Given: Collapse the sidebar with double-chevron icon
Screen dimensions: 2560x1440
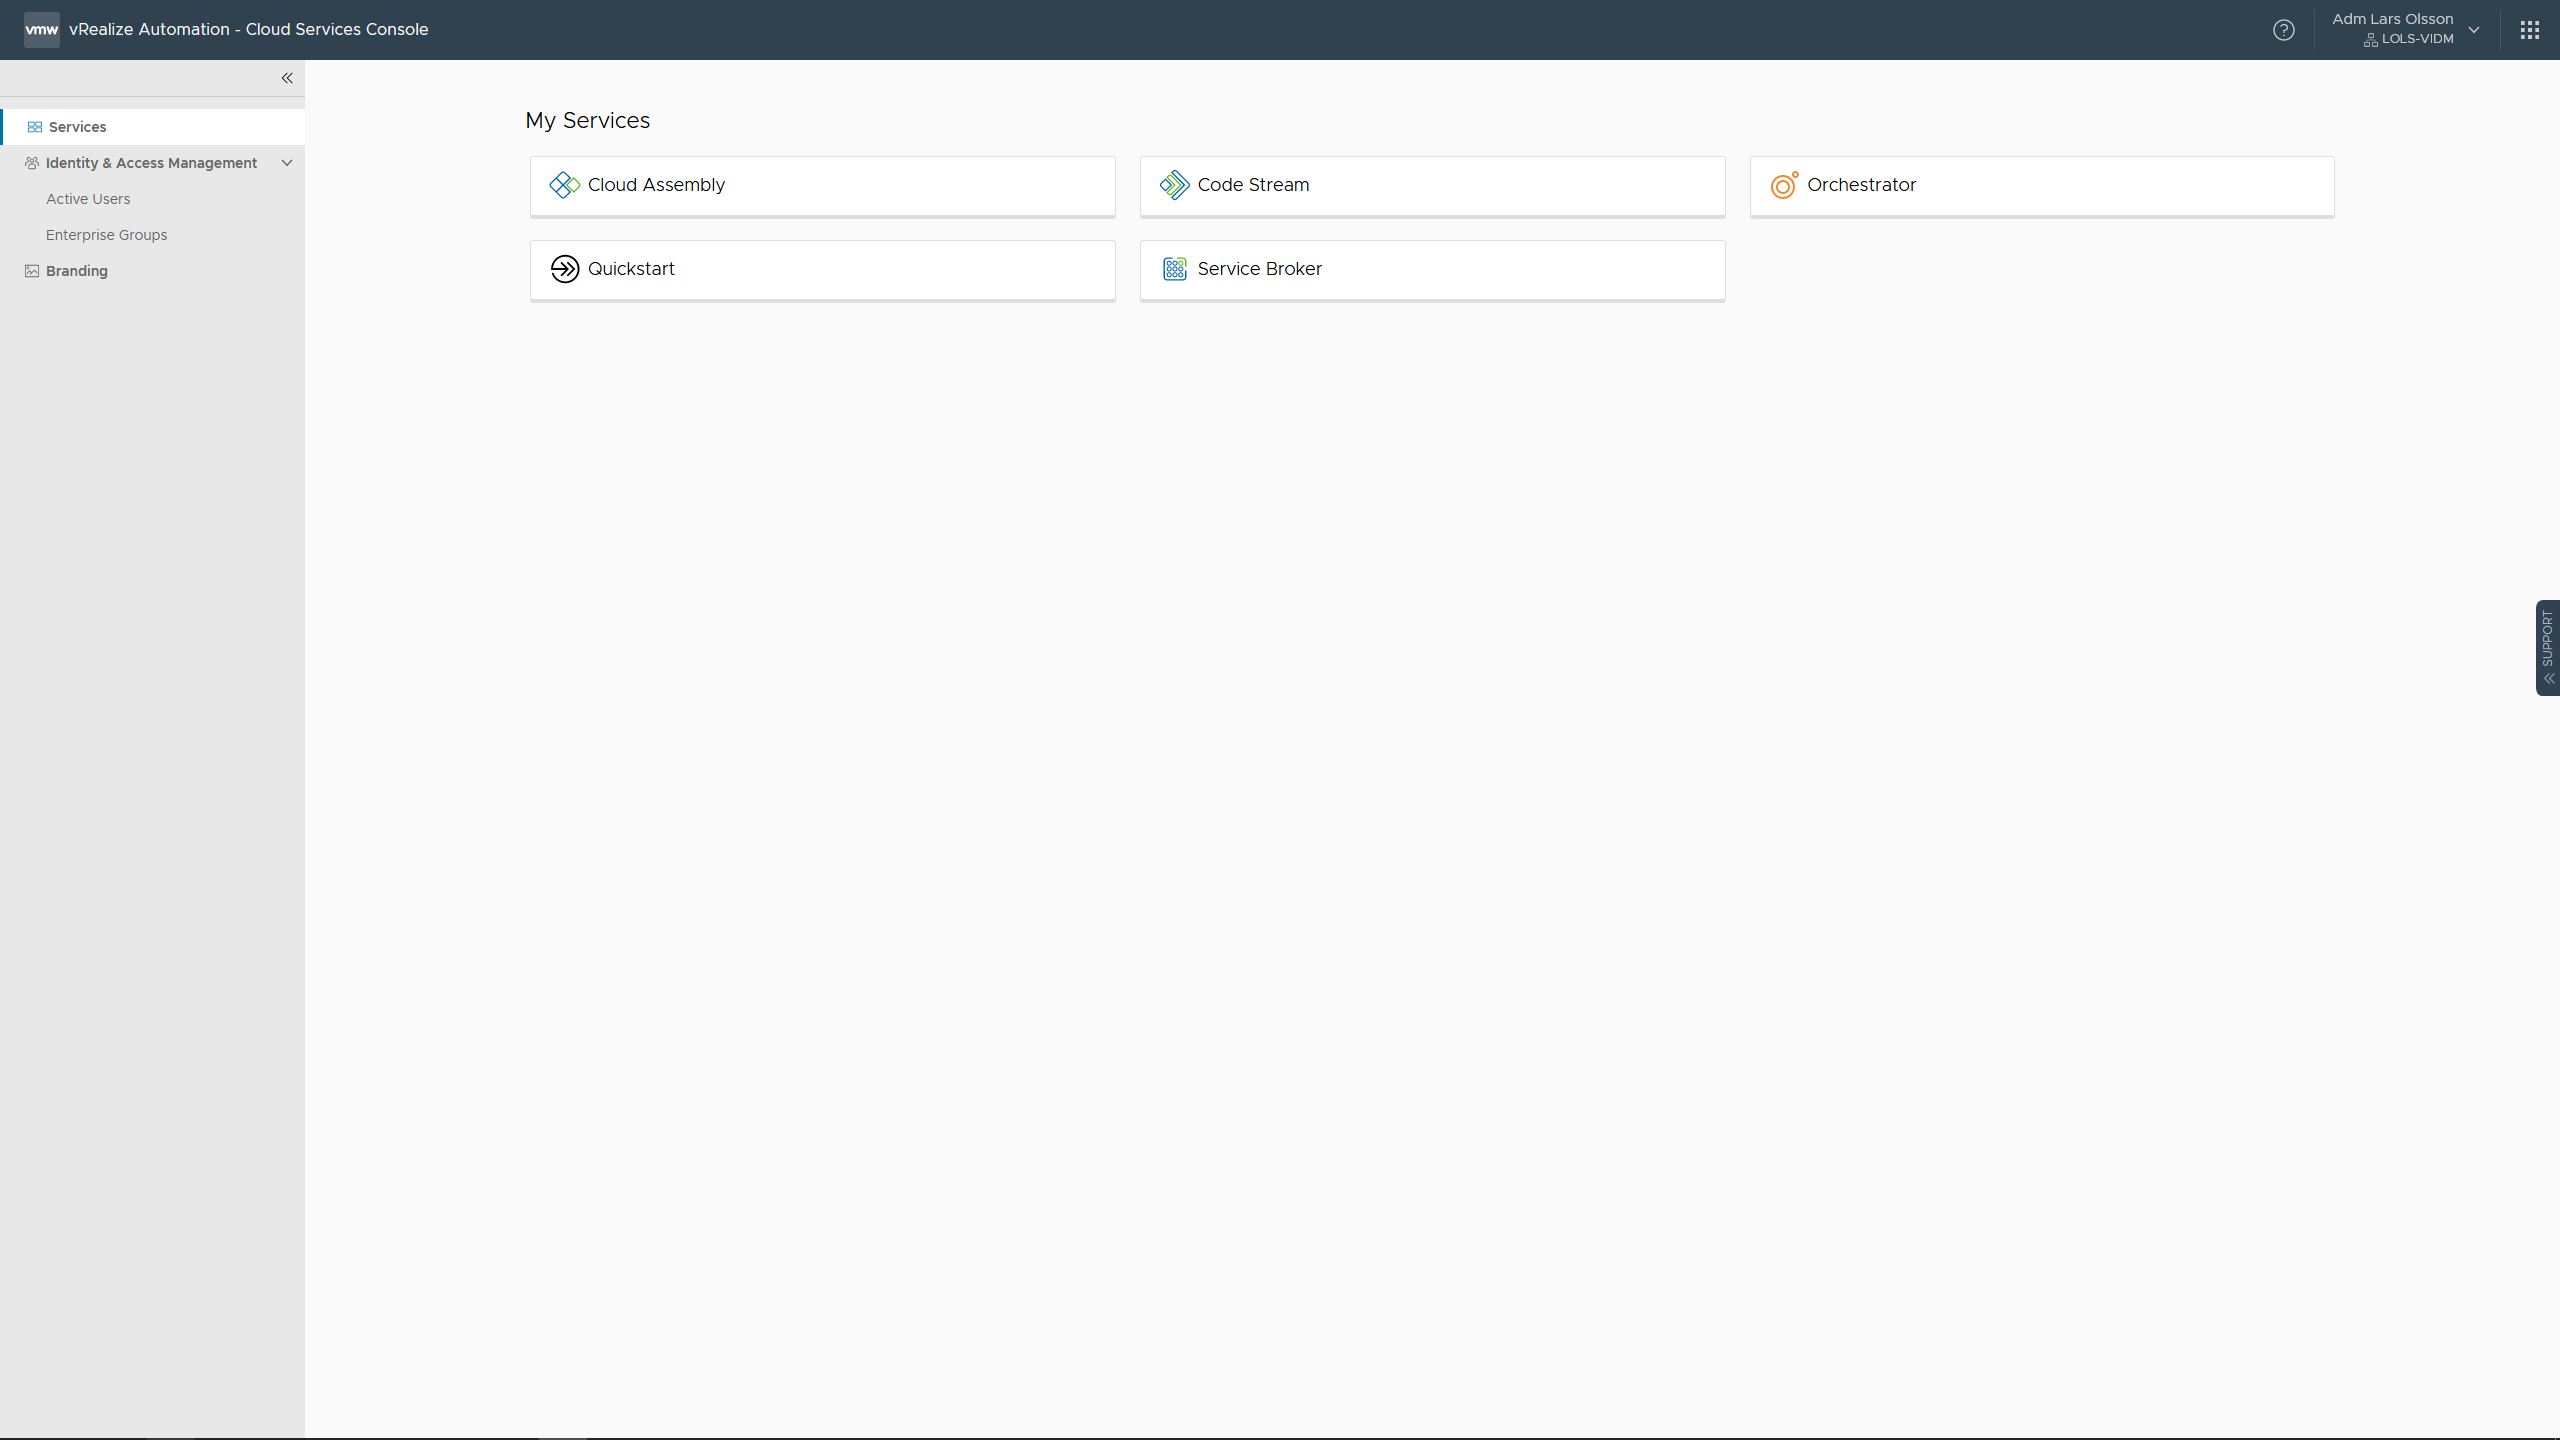Looking at the screenshot, I should click(287, 78).
